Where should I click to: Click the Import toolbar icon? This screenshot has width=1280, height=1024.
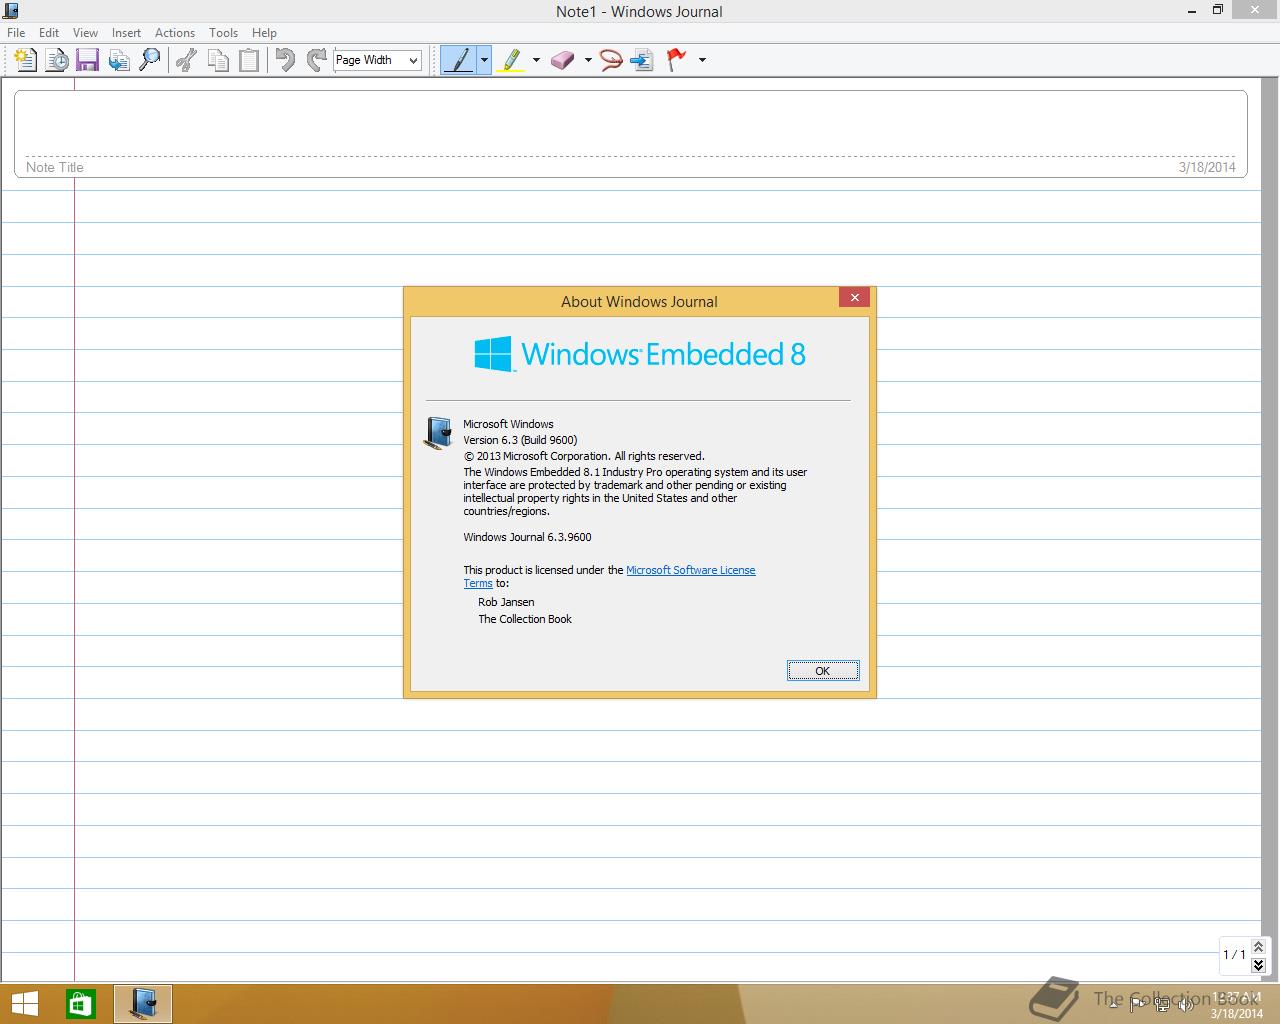tap(119, 60)
